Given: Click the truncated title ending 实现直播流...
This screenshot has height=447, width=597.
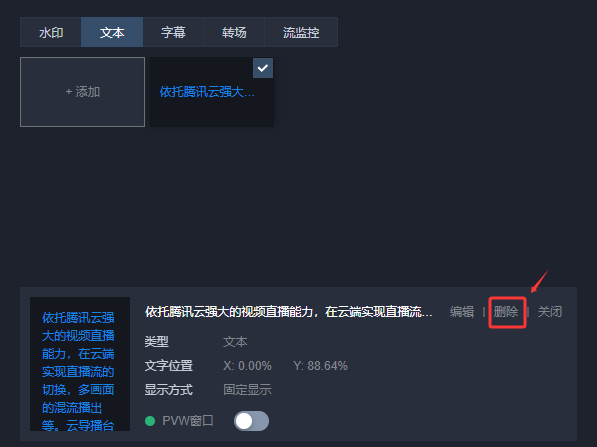Looking at the screenshot, I should click(x=289, y=312).
